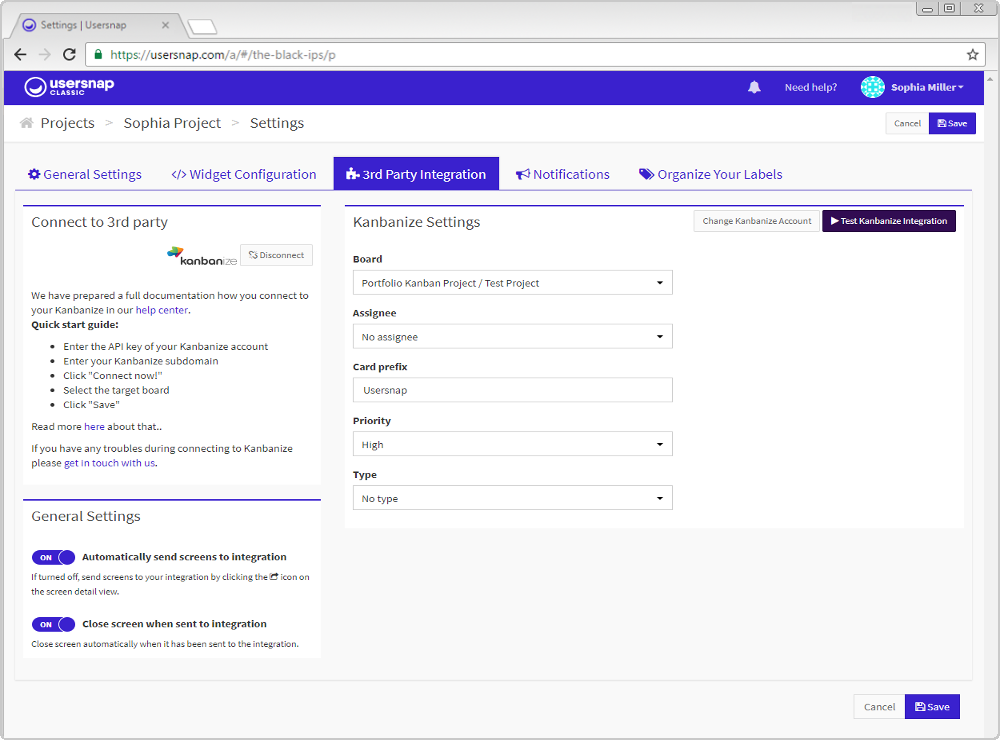Click the bottom Save button
This screenshot has height=740, width=1000.
pyautogui.click(x=932, y=706)
